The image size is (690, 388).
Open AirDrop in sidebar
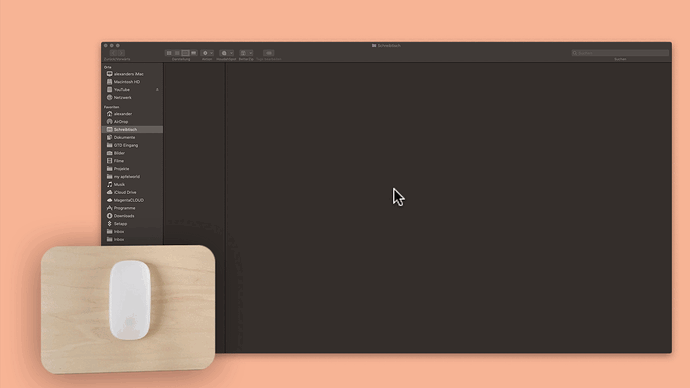pyautogui.click(x=132, y=122)
